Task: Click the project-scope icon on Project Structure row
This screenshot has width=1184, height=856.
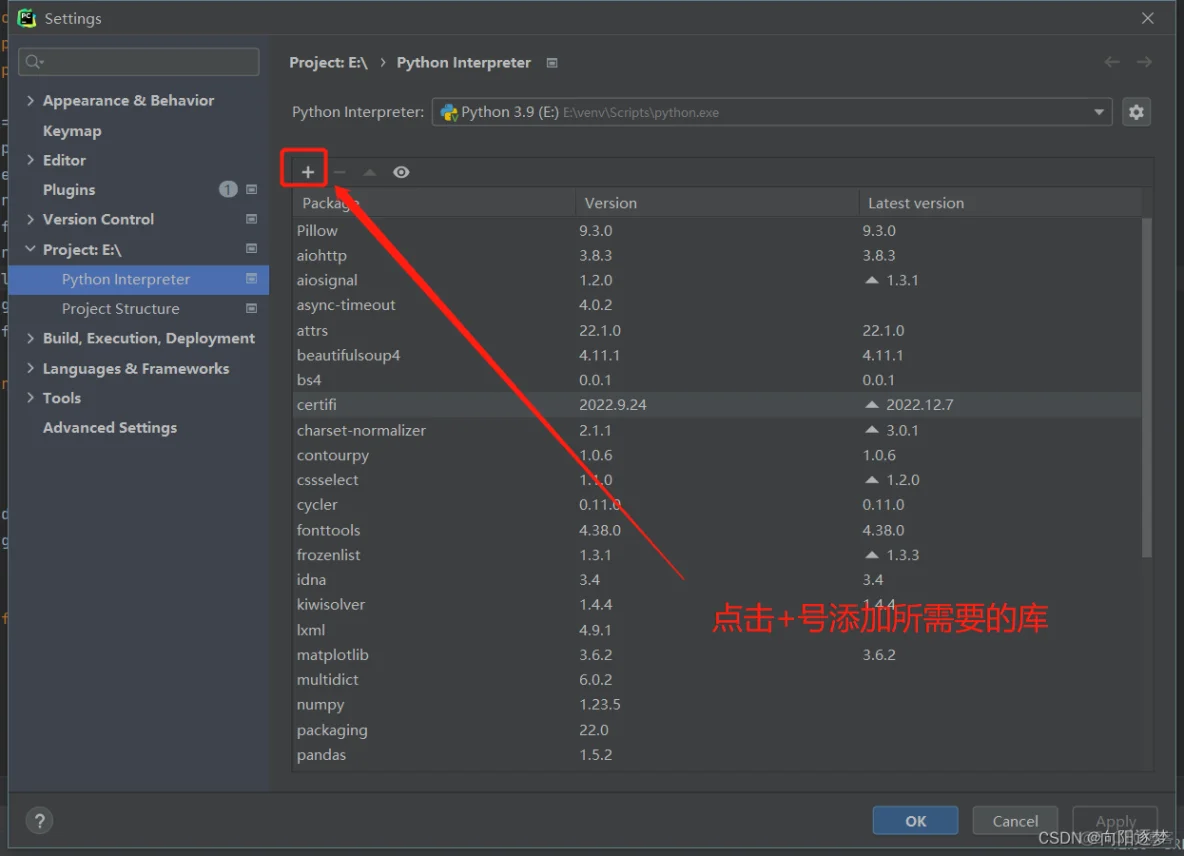Action: click(x=251, y=308)
